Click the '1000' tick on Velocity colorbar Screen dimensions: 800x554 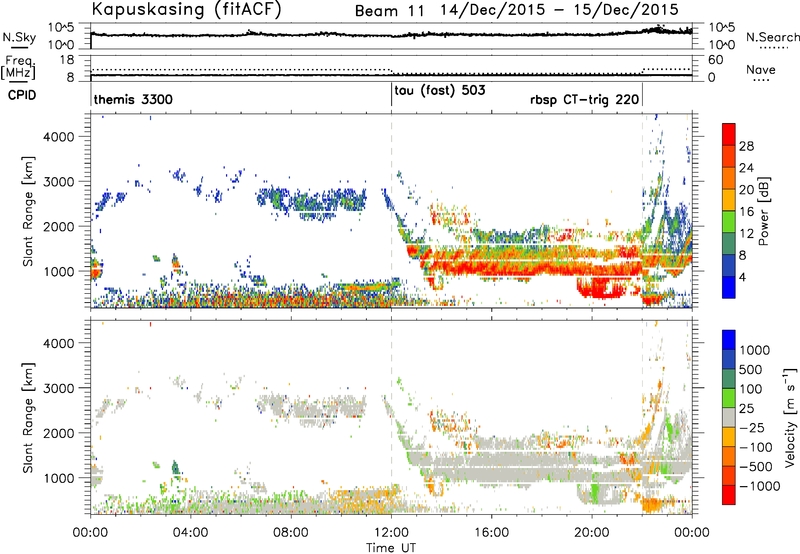click(x=755, y=350)
